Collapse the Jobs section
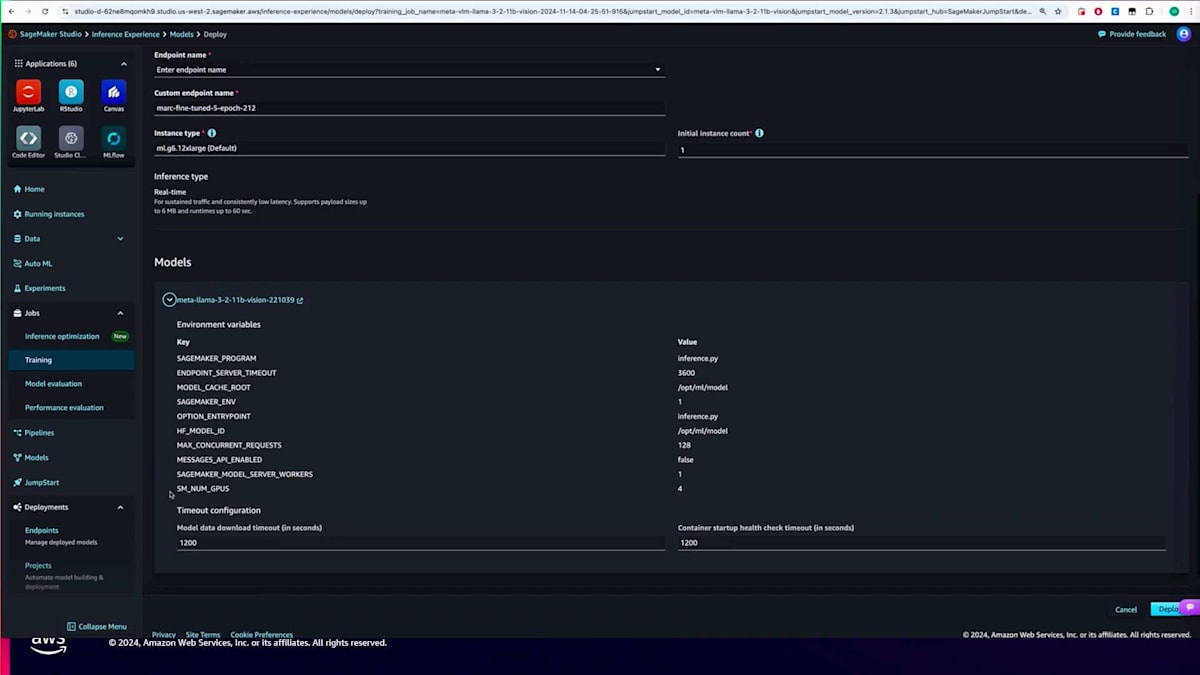The image size is (1200, 675). coord(120,313)
